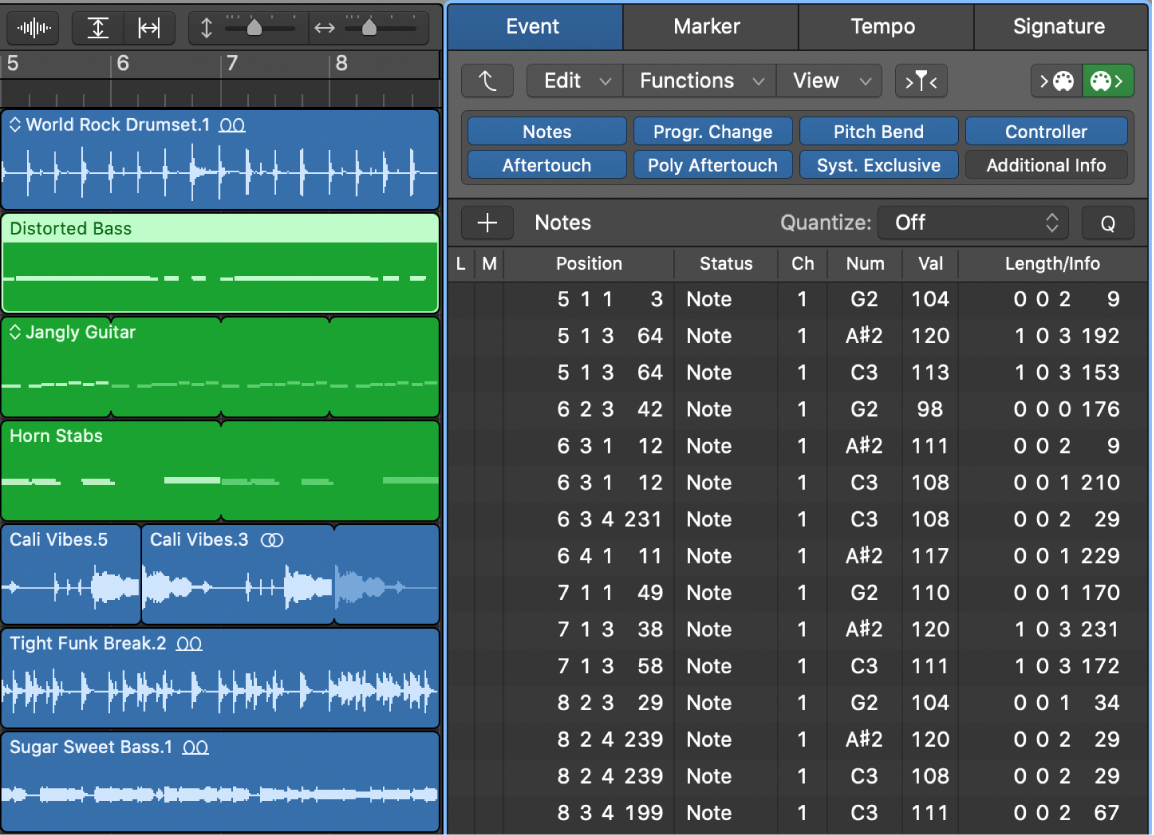Click the horizontal auto-zoom icon

pos(149,27)
